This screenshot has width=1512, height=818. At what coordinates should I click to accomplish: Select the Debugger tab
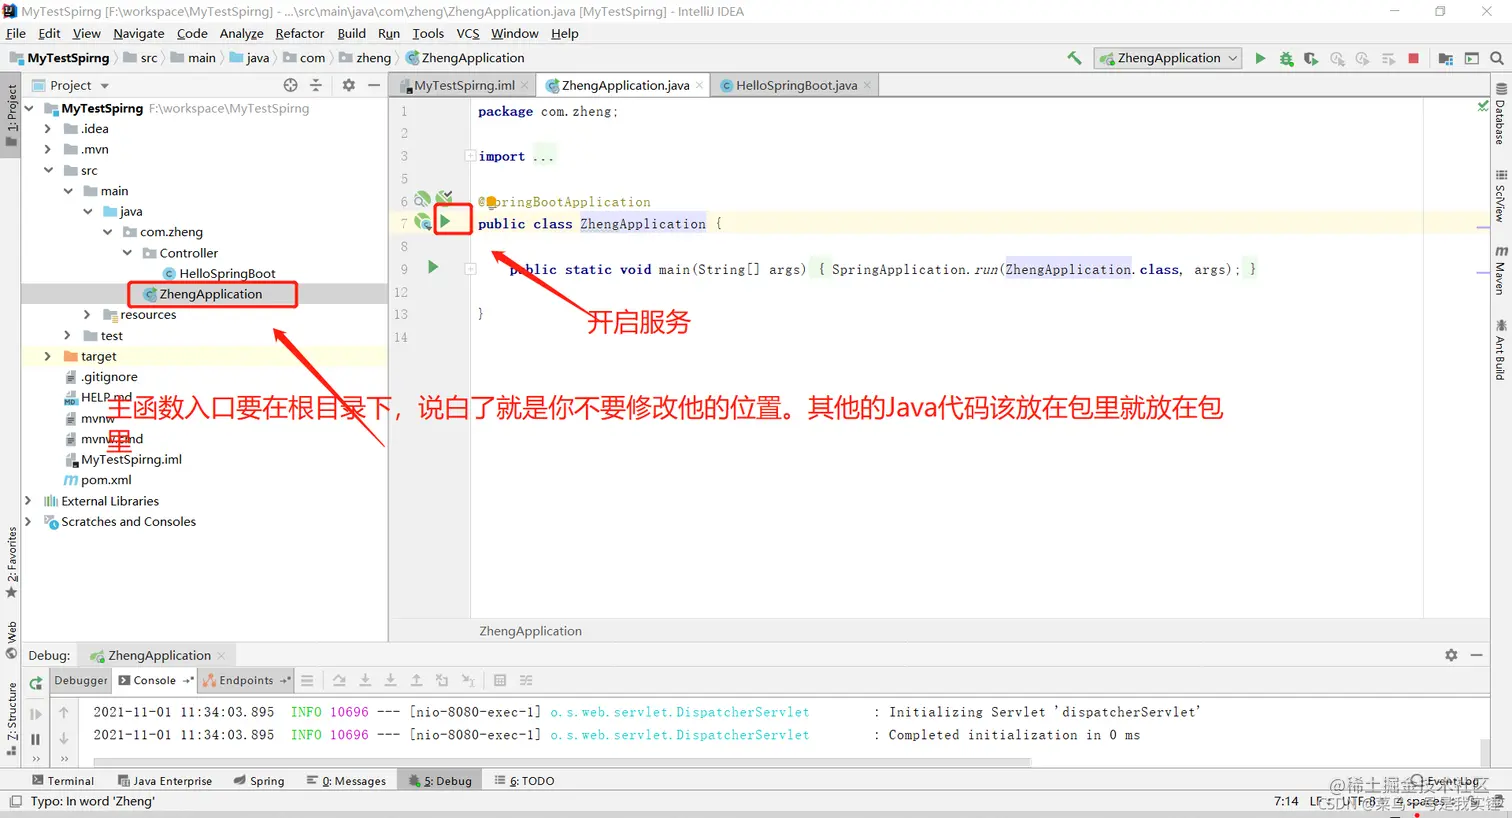[81, 680]
